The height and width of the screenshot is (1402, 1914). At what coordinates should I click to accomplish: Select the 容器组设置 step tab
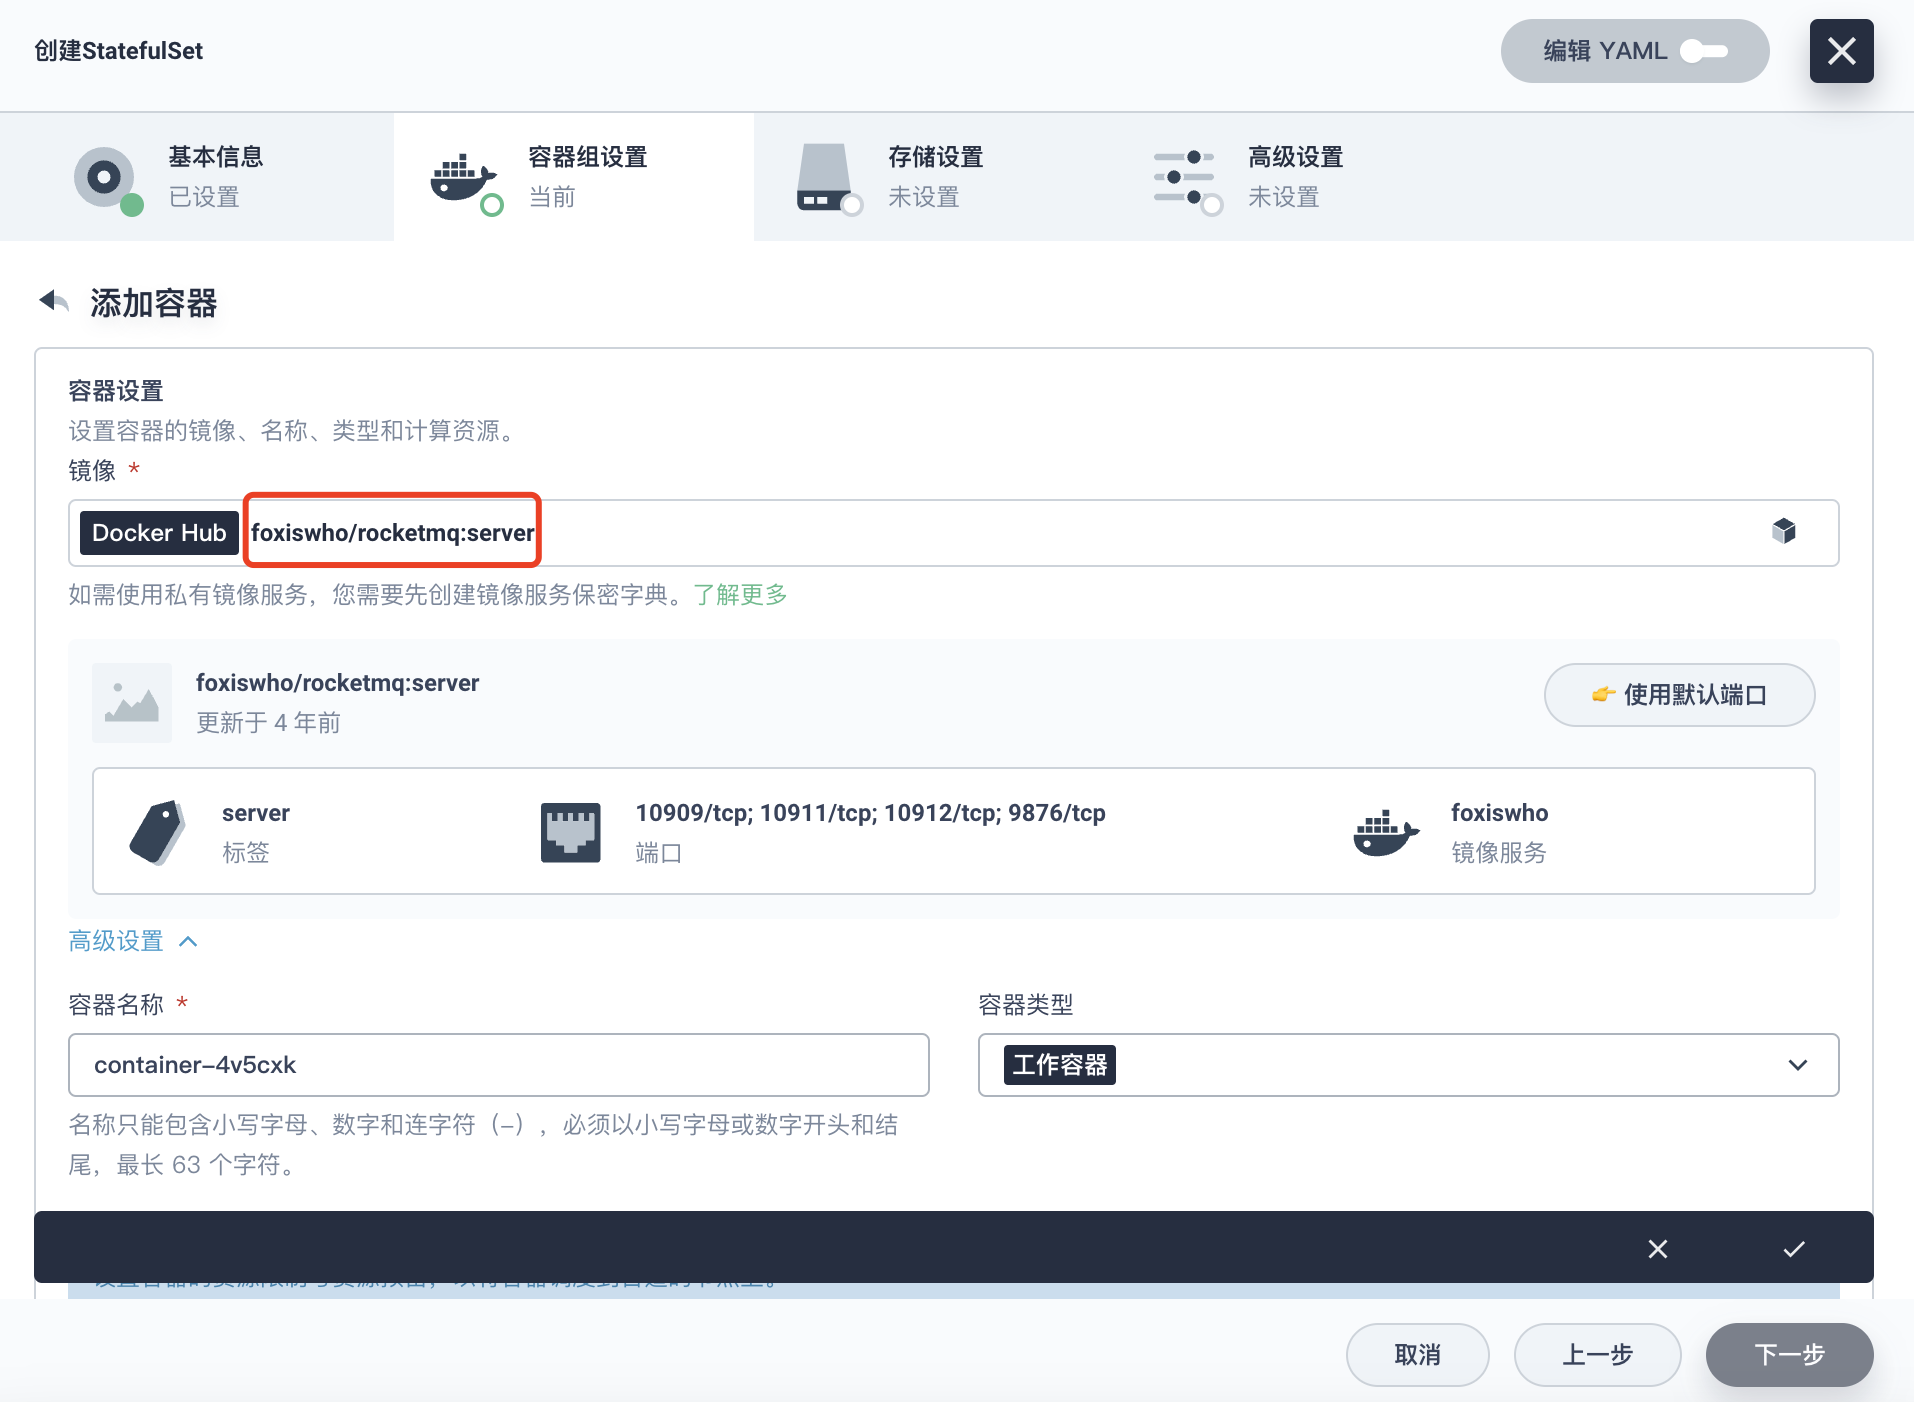point(574,177)
